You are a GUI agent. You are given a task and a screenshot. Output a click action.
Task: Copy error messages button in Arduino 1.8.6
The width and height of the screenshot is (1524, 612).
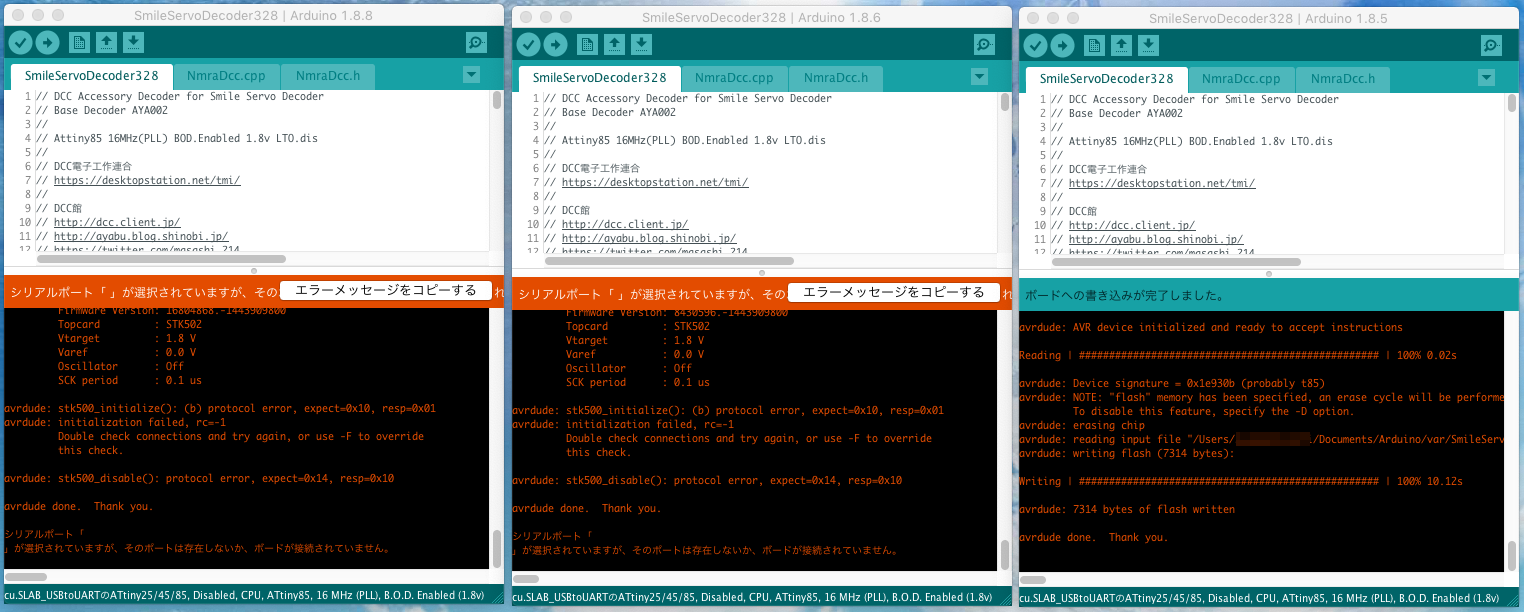[x=894, y=293]
